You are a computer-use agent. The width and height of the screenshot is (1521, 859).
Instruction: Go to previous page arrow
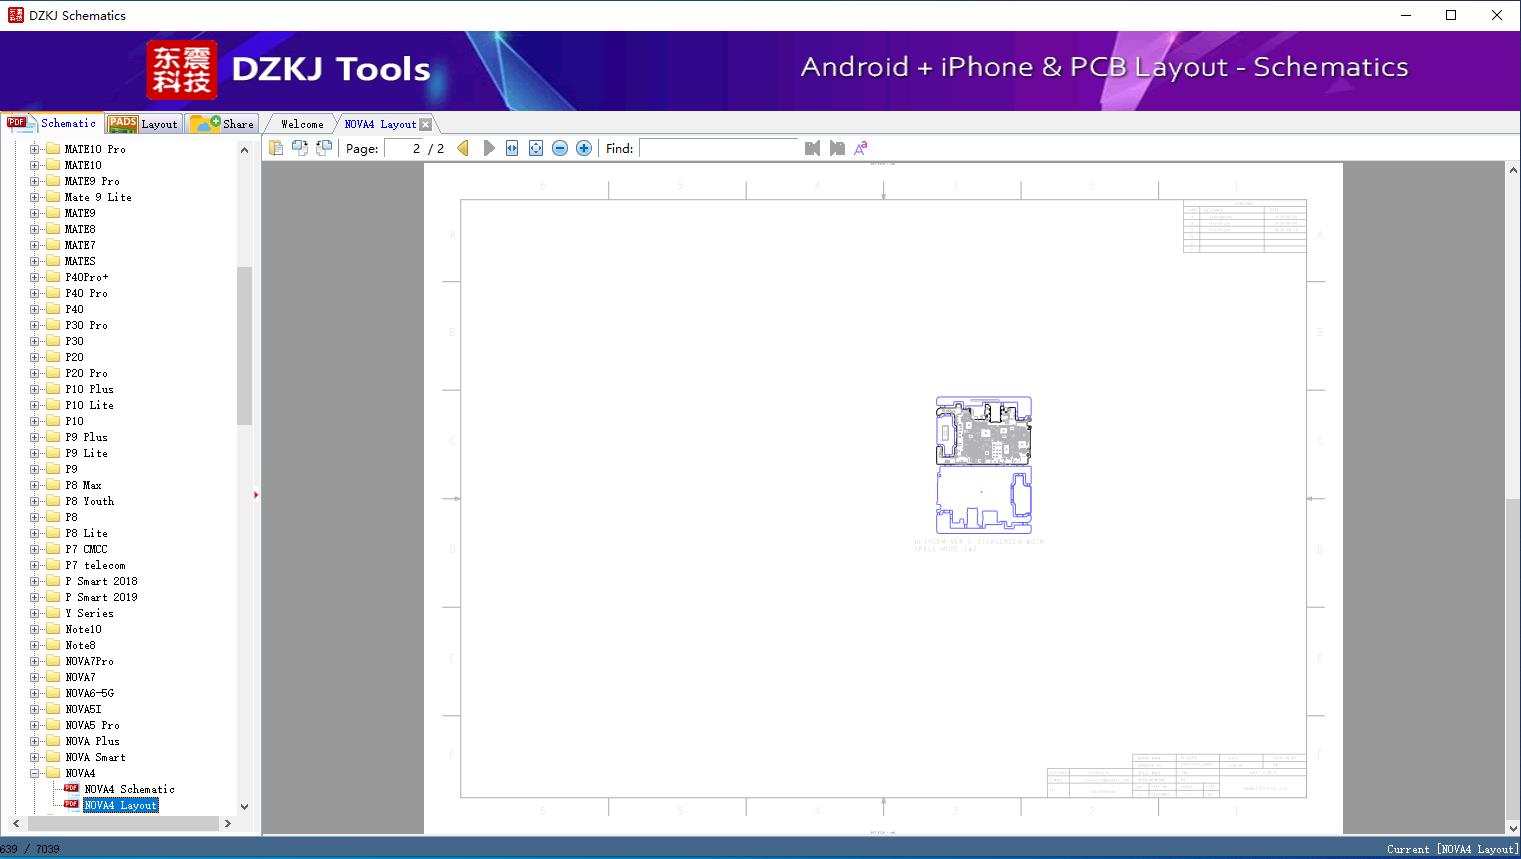point(463,148)
